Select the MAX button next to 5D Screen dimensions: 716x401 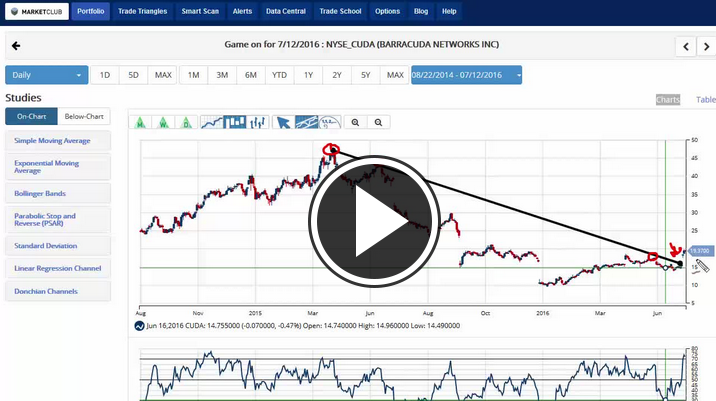(163, 75)
